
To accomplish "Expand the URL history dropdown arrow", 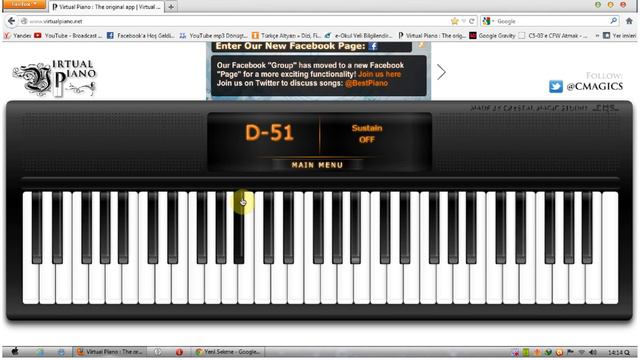I will 463,21.
